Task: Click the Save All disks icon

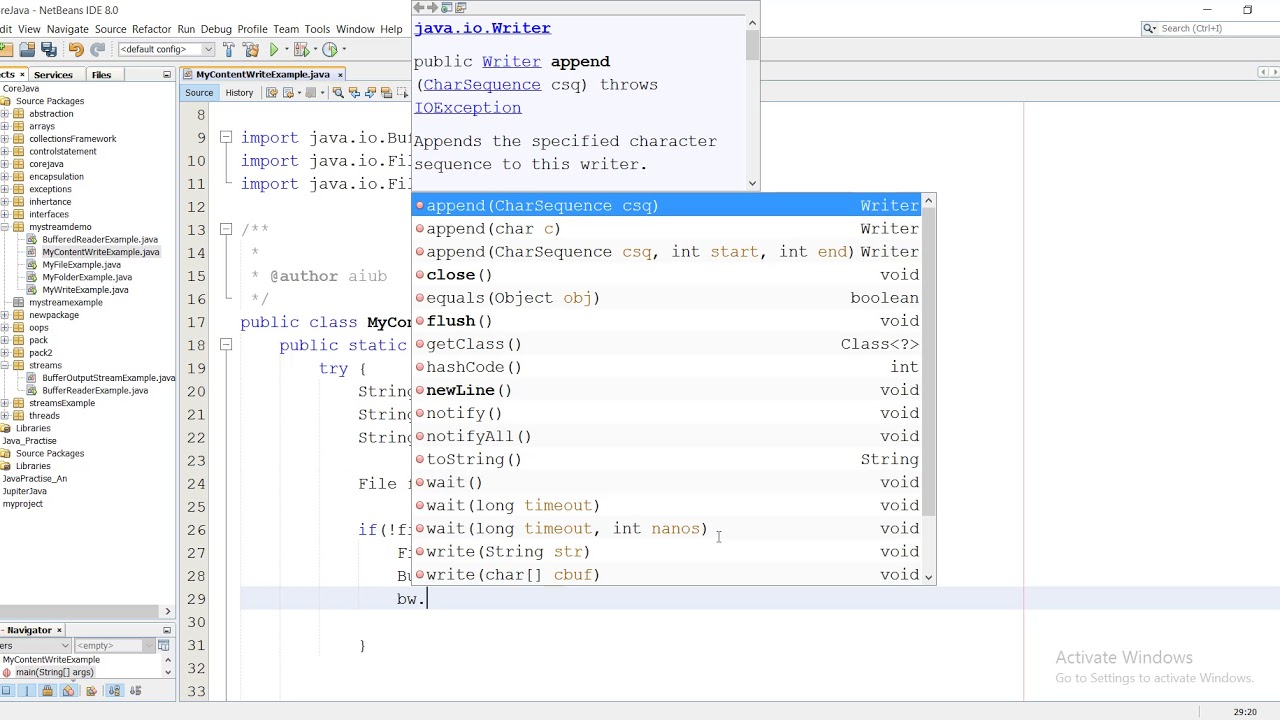Action: 48,49
